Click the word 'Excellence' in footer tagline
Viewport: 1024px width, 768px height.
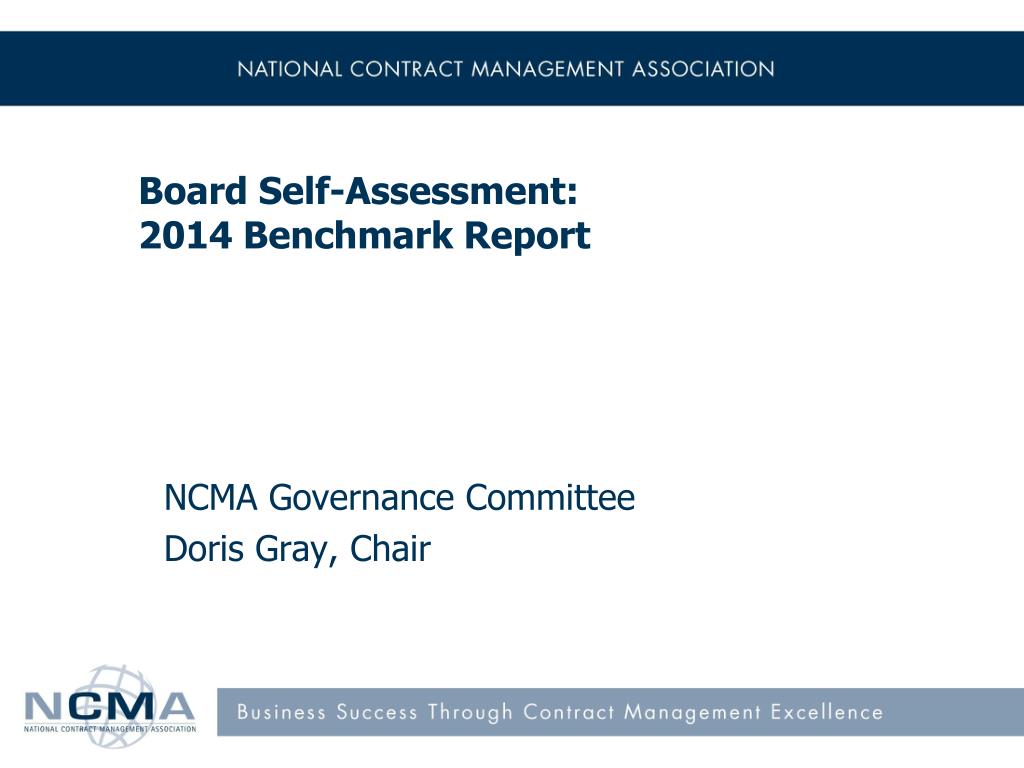pyautogui.click(x=826, y=712)
